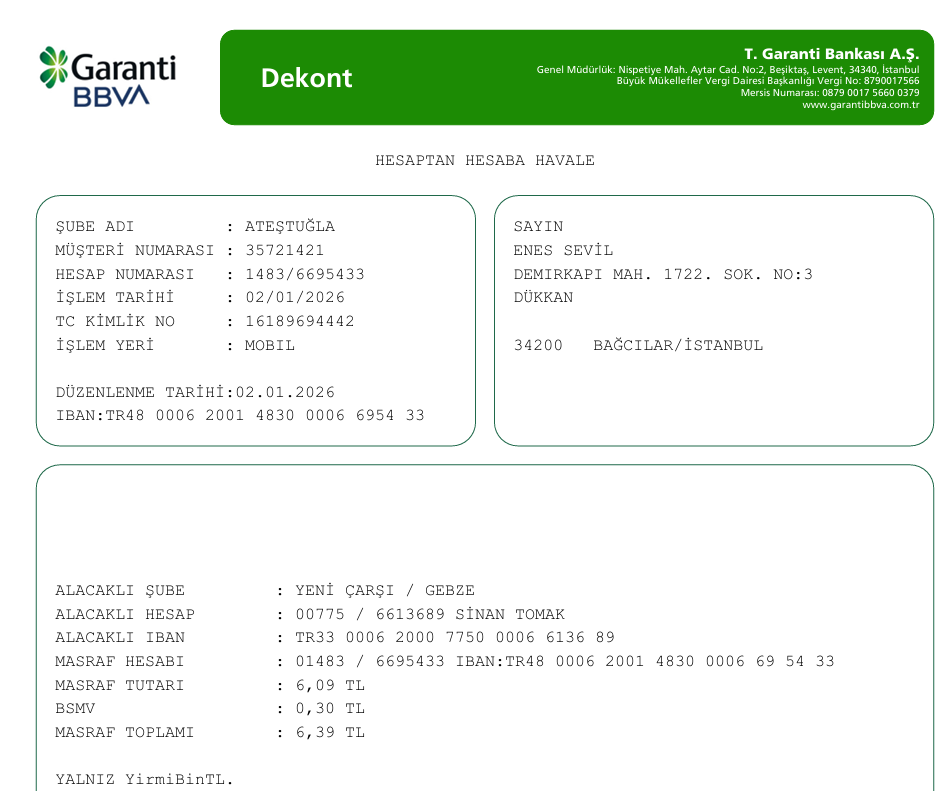Select YENİ ÇARŞI / GEBZE branch value
The height and width of the screenshot is (791, 942).
(x=384, y=590)
